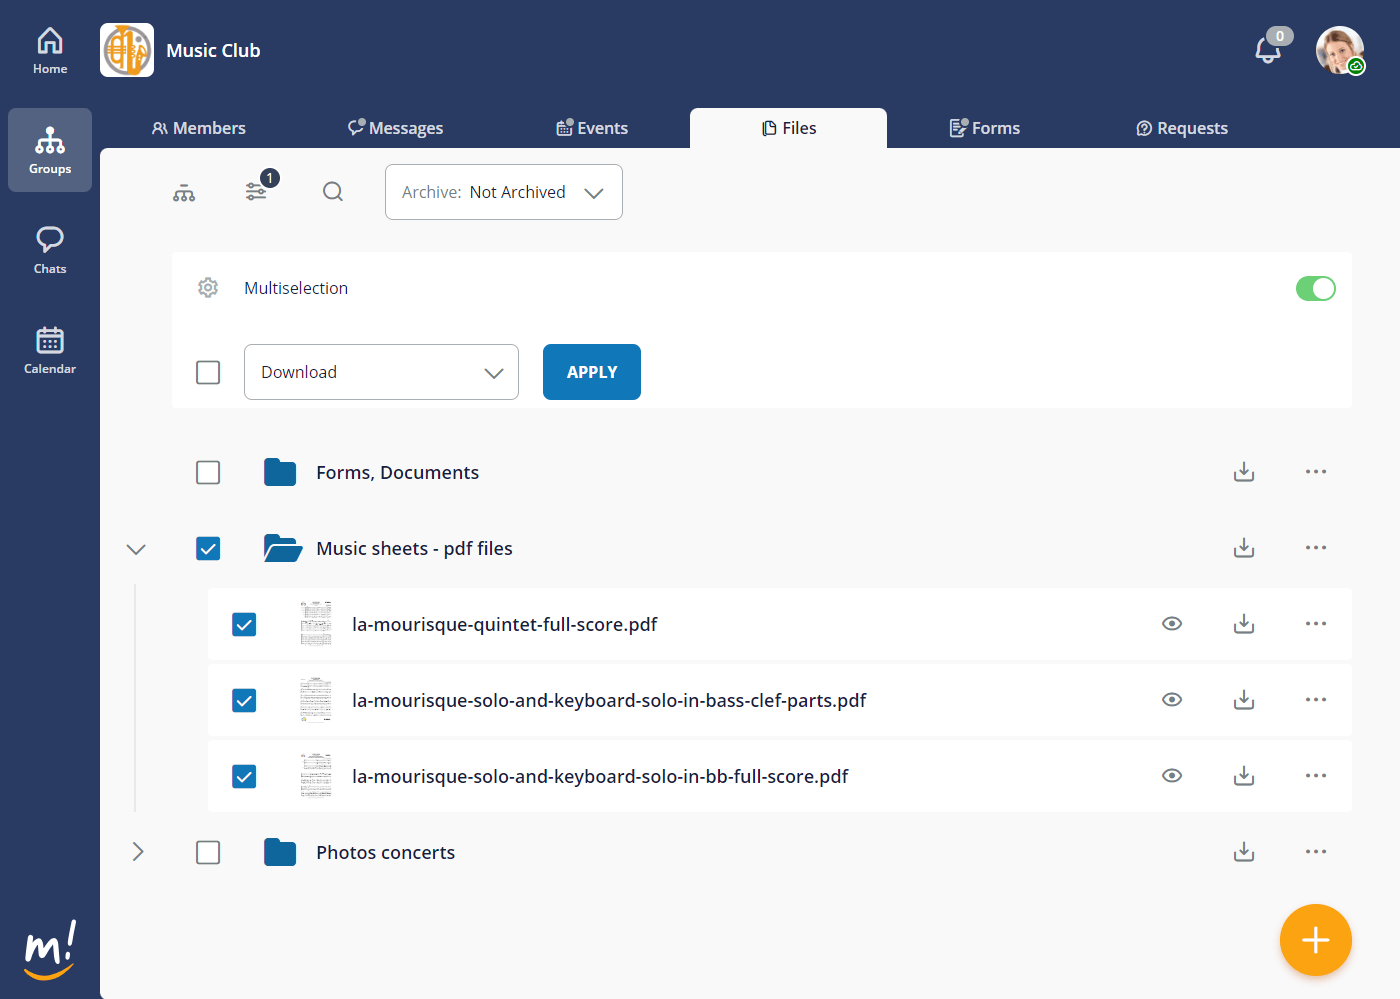This screenshot has height=999, width=1400.
Task: Preview bass-clef-parts.pdf with eye icon
Action: tap(1172, 700)
